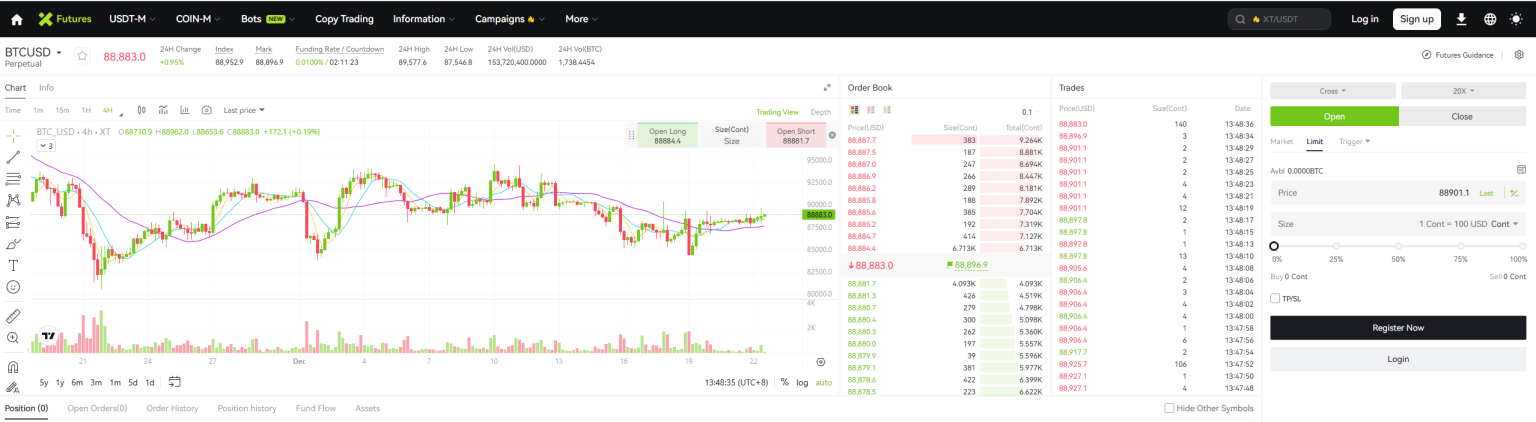Image resolution: width=1536 pixels, height=422 pixels.
Task: Add BTCUSD to favorites with star icon
Action: 83,56
